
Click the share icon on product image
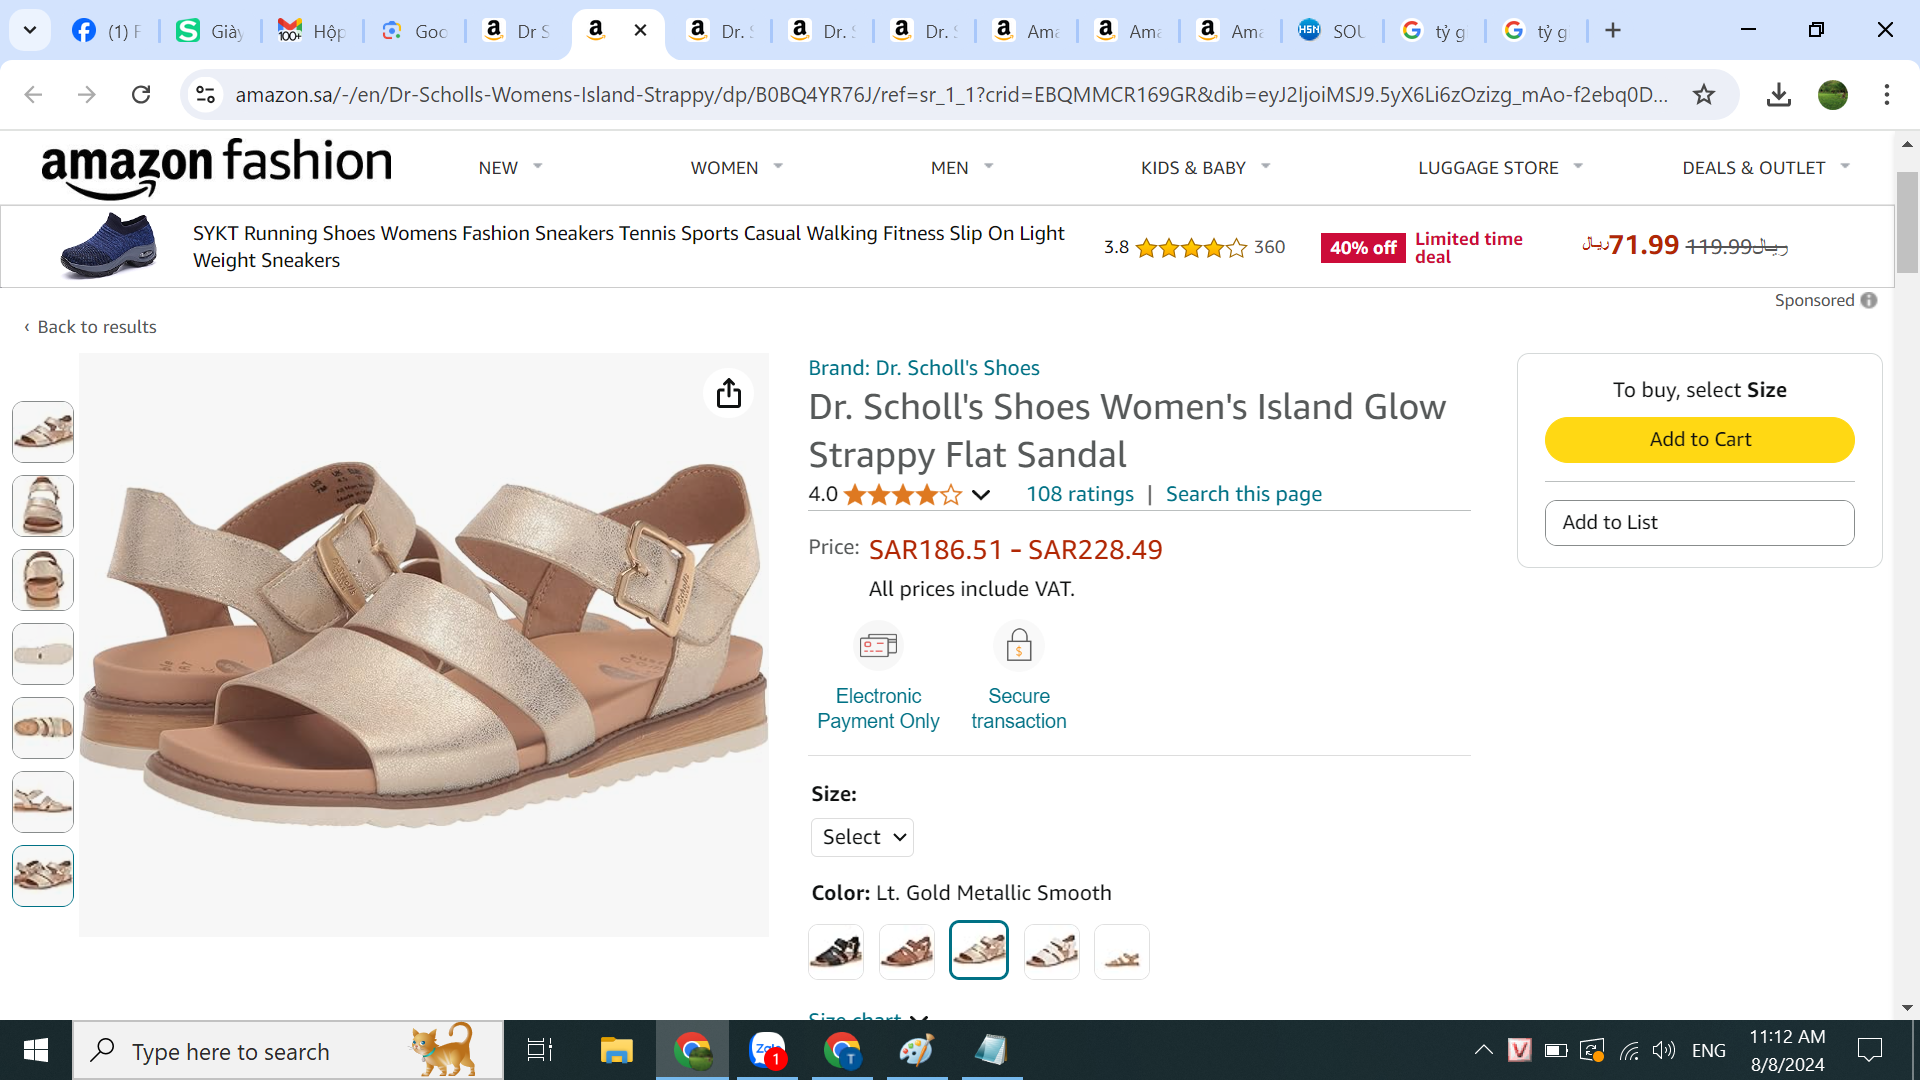(x=729, y=393)
